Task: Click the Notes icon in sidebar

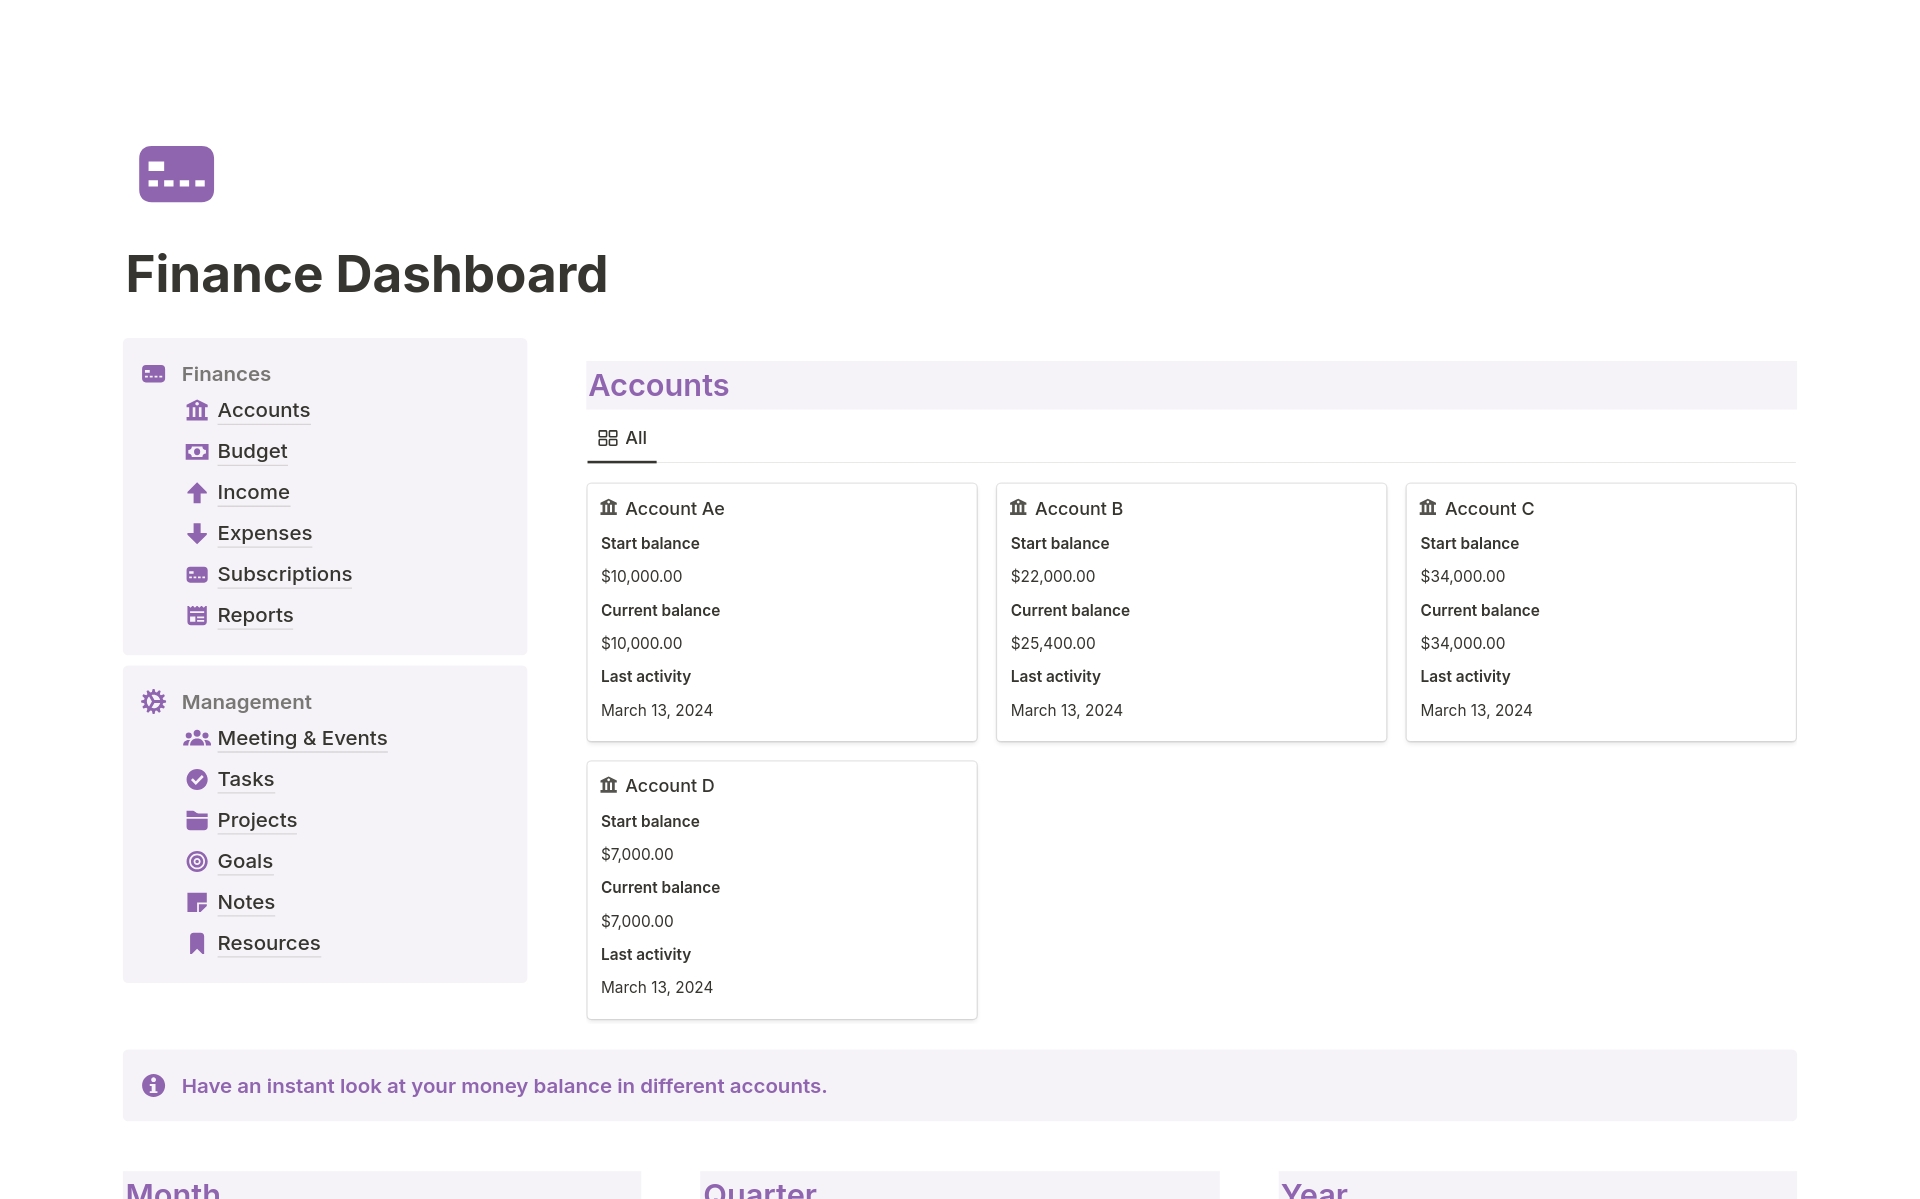Action: point(196,901)
